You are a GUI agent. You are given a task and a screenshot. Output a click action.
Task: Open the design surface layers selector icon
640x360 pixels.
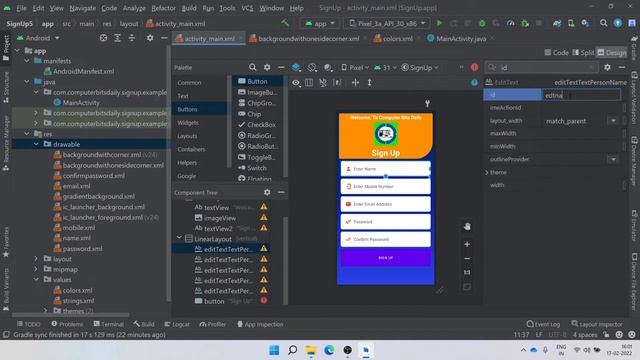pos(296,67)
